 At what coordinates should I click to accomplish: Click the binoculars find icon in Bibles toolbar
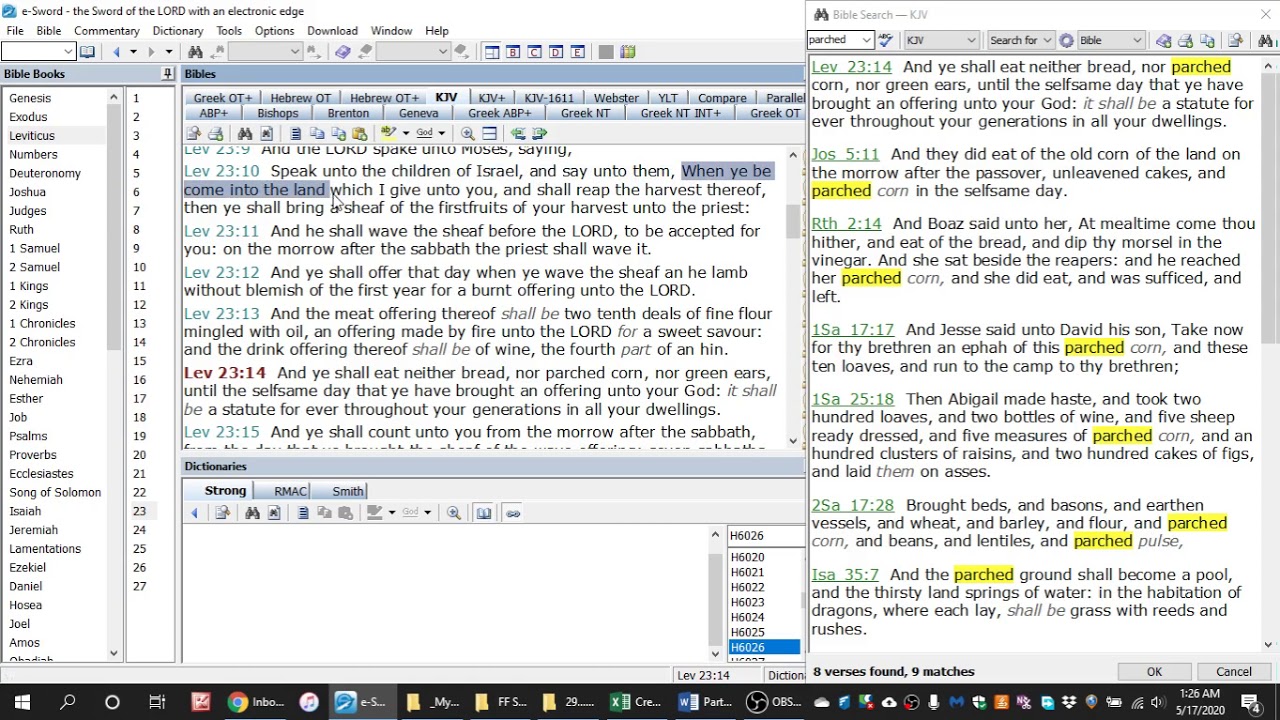coord(245,134)
